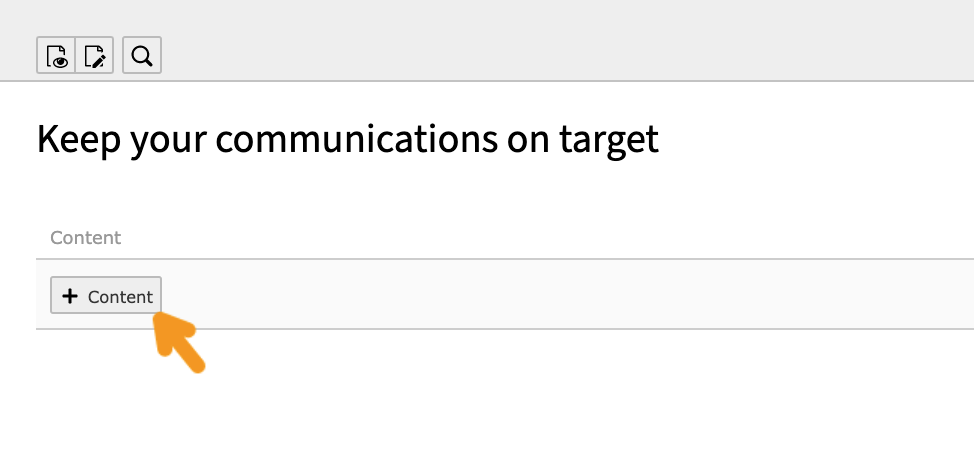974x452 pixels.
Task: Click the gray strip above the toolbar icons
Action: click(x=487, y=15)
